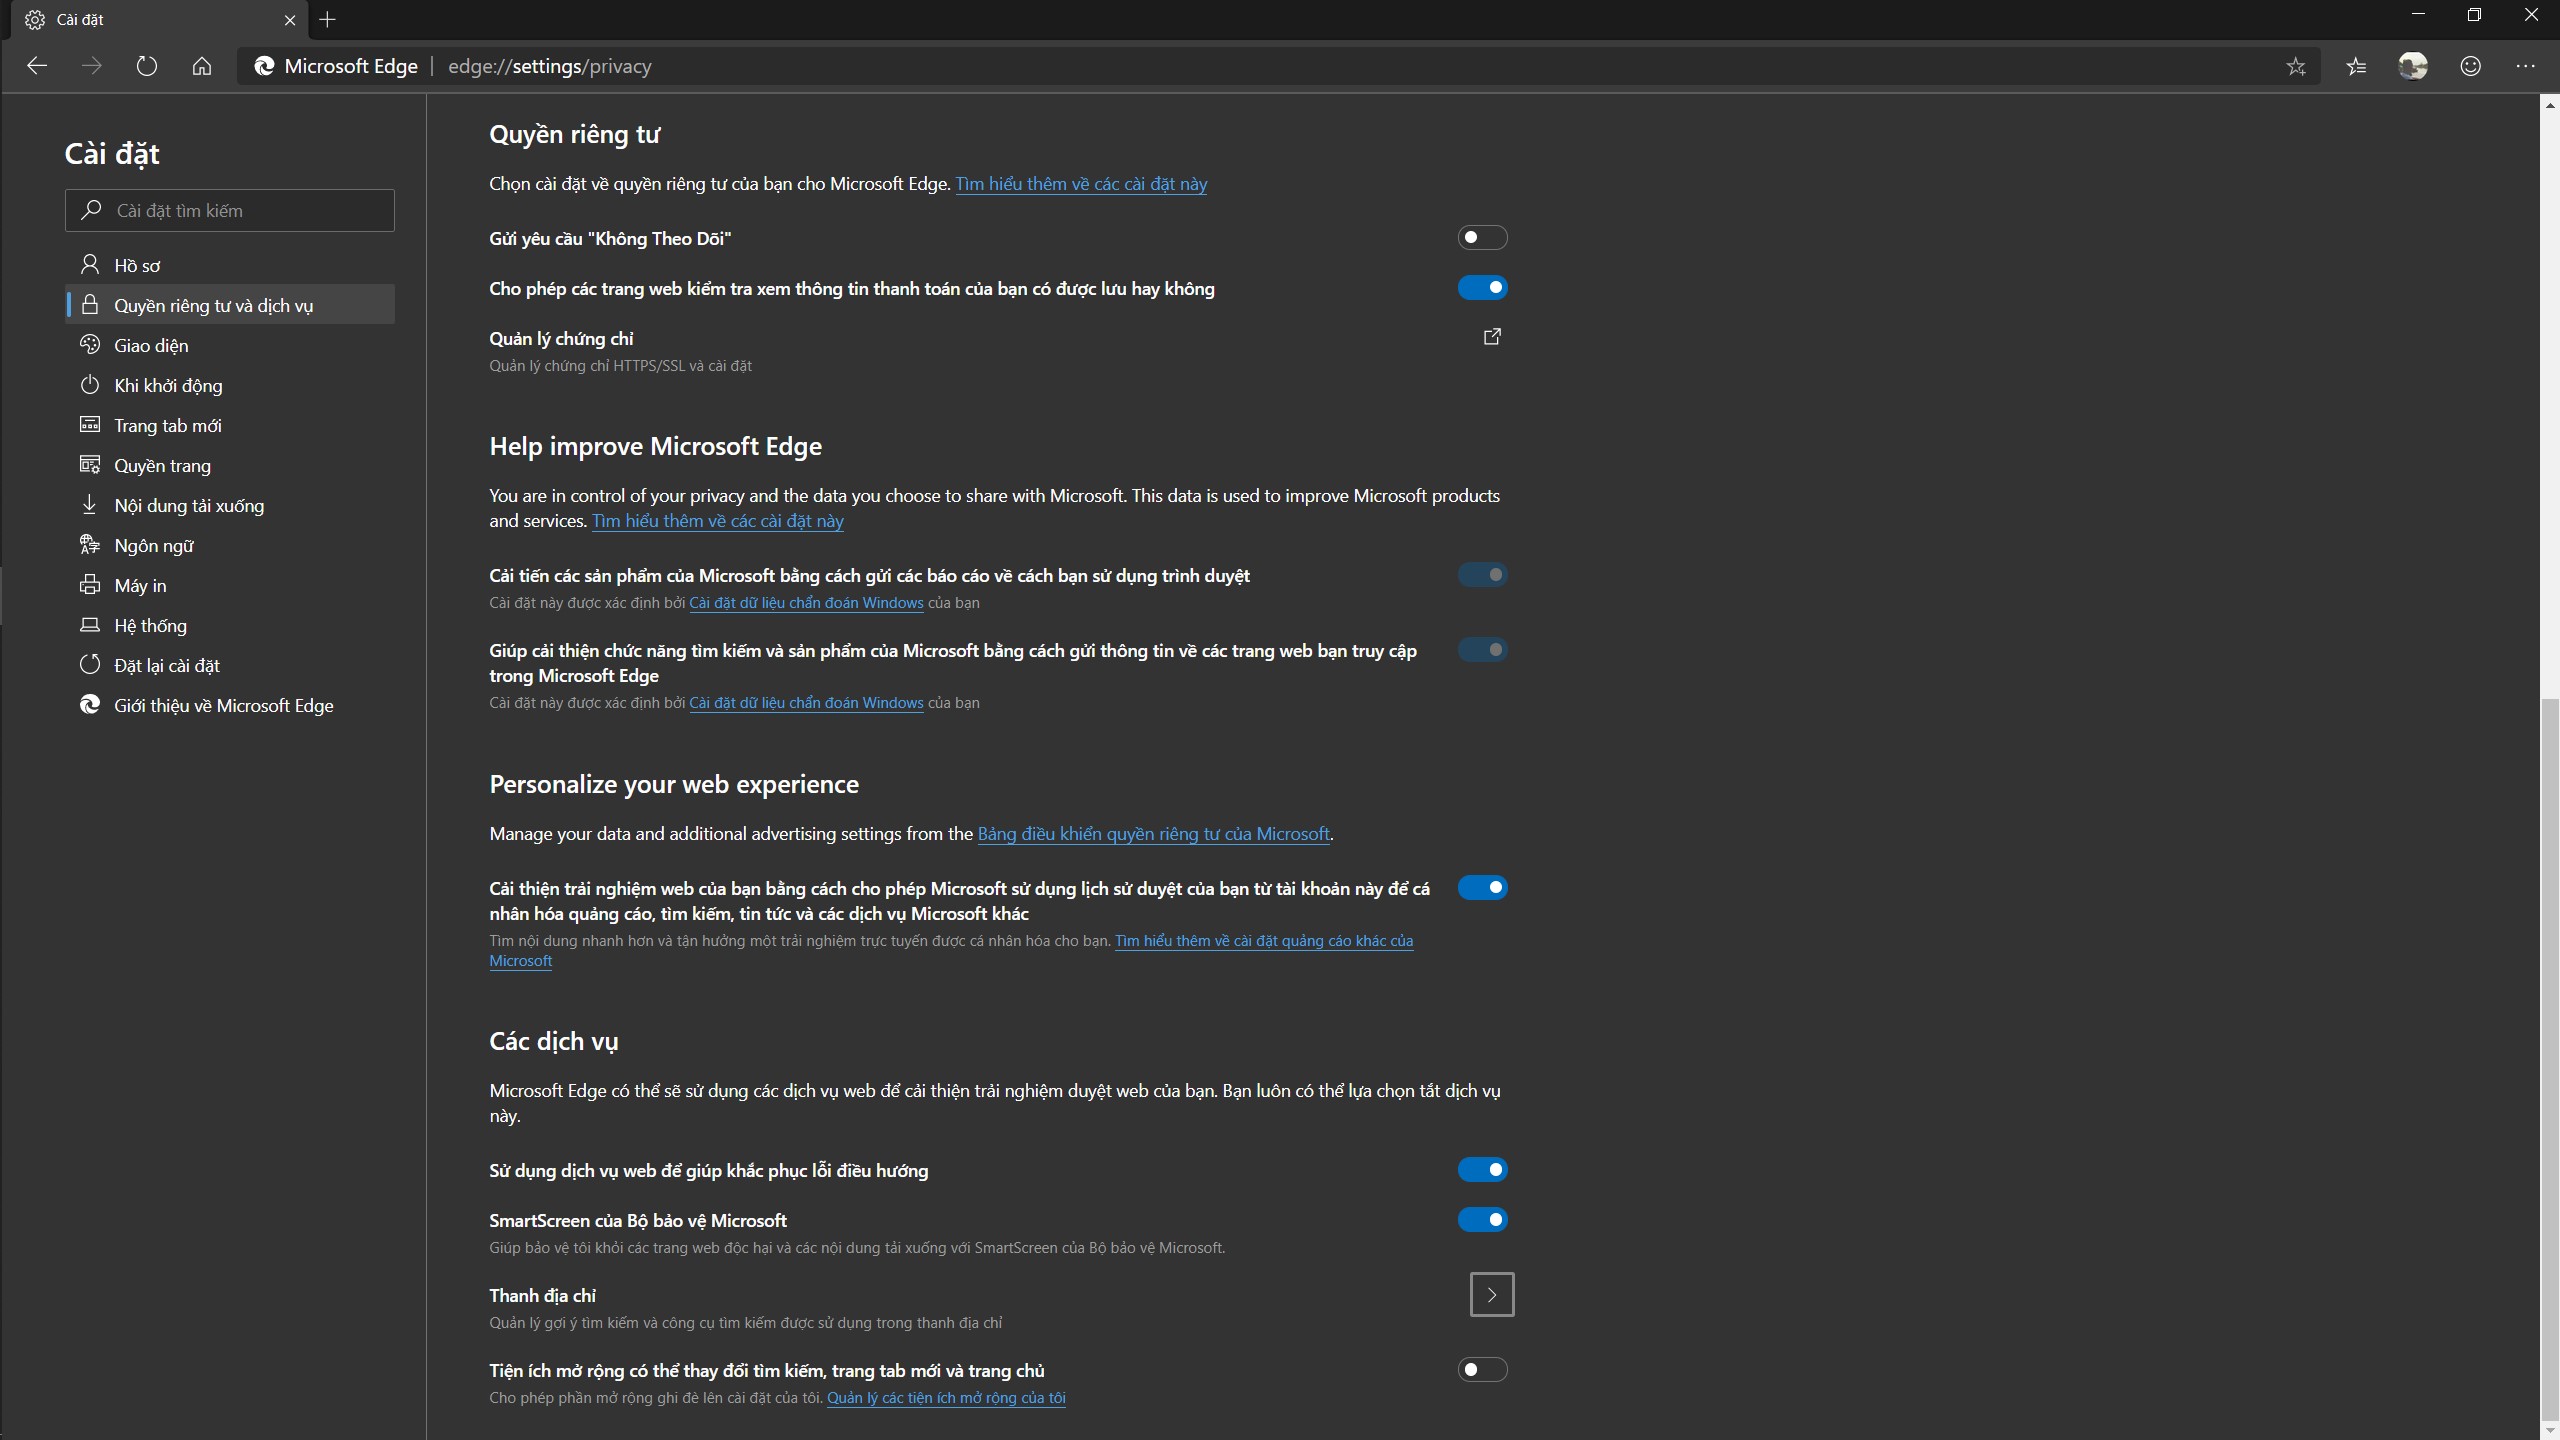This screenshot has height=1440, width=2560.
Task: Follow privacy "Tìm hiểu thêm" link
Action: 1081,184
